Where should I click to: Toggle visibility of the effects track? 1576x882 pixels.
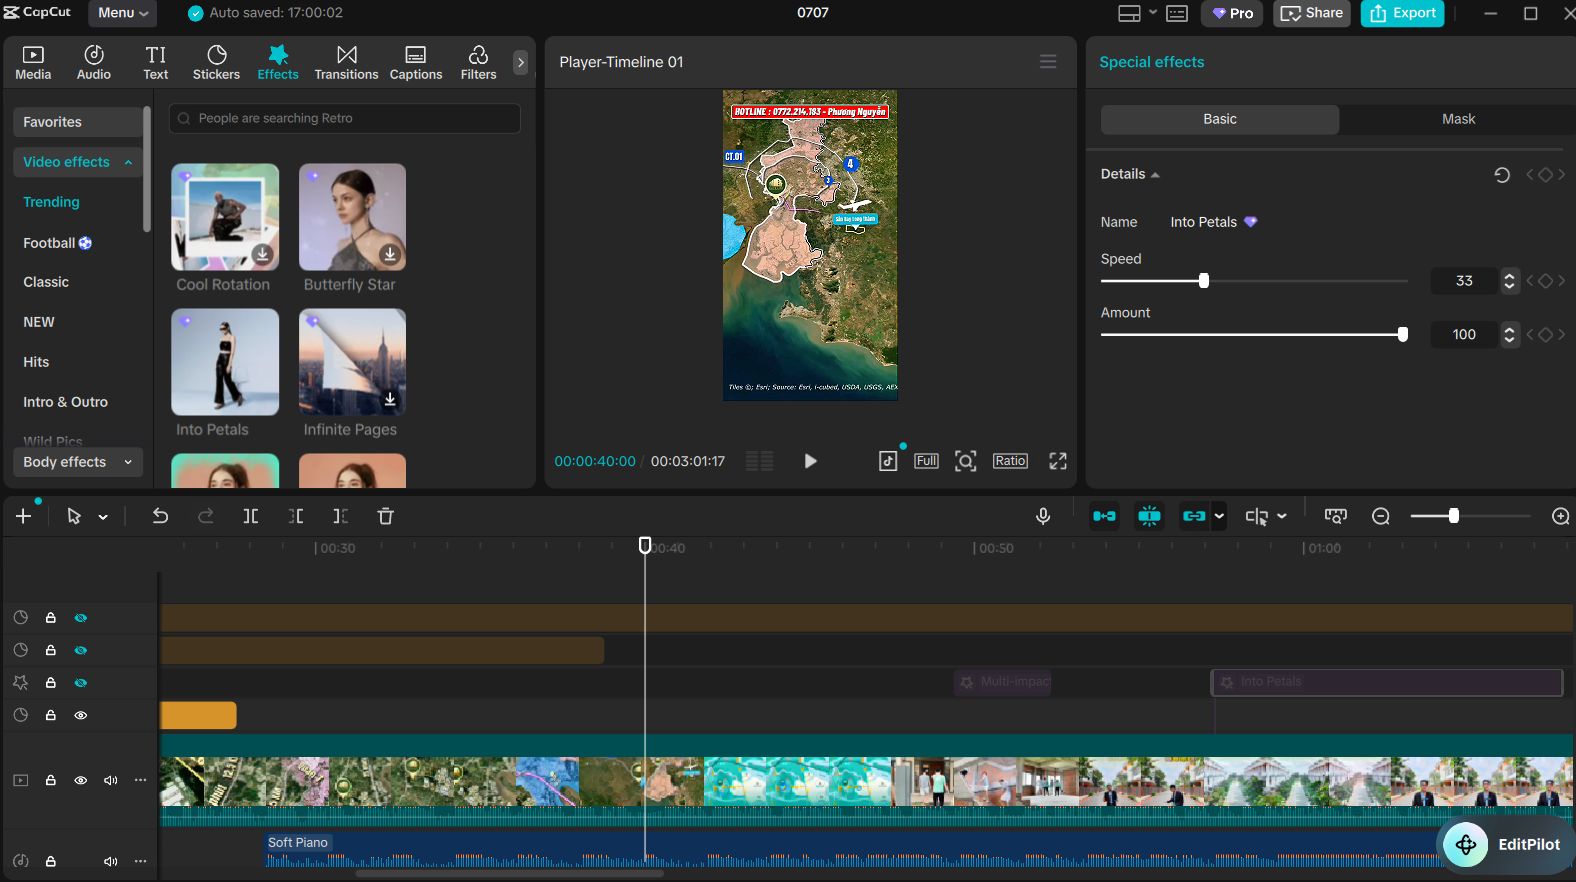click(x=81, y=683)
